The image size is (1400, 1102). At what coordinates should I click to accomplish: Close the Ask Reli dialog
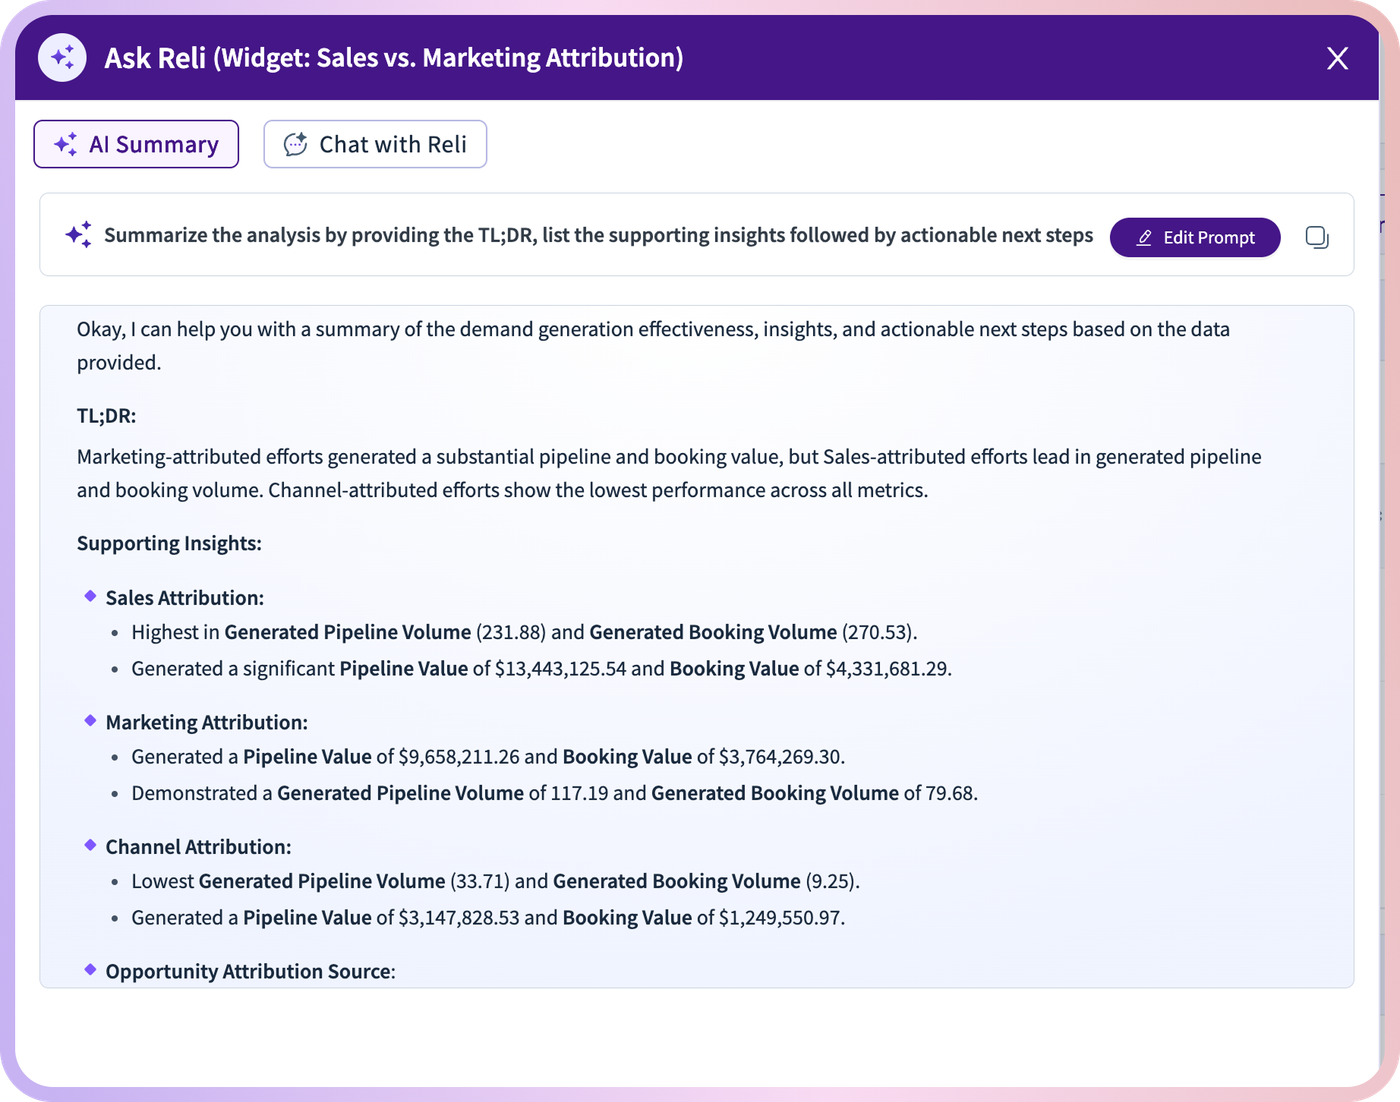point(1337,58)
